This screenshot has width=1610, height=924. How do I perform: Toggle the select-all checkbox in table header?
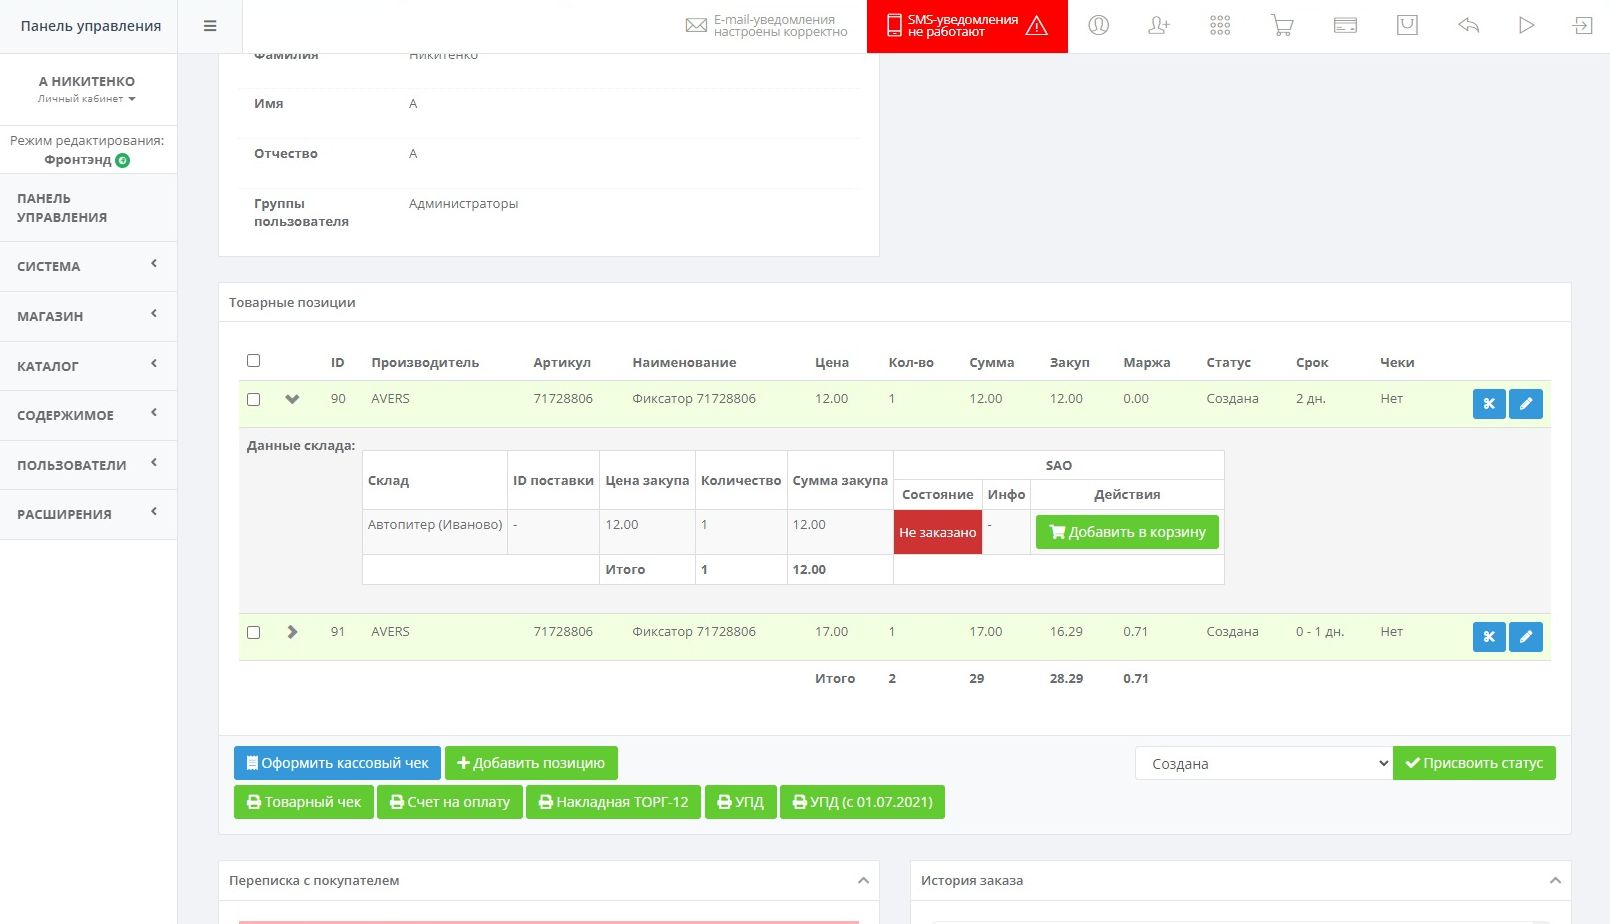pyautogui.click(x=254, y=361)
